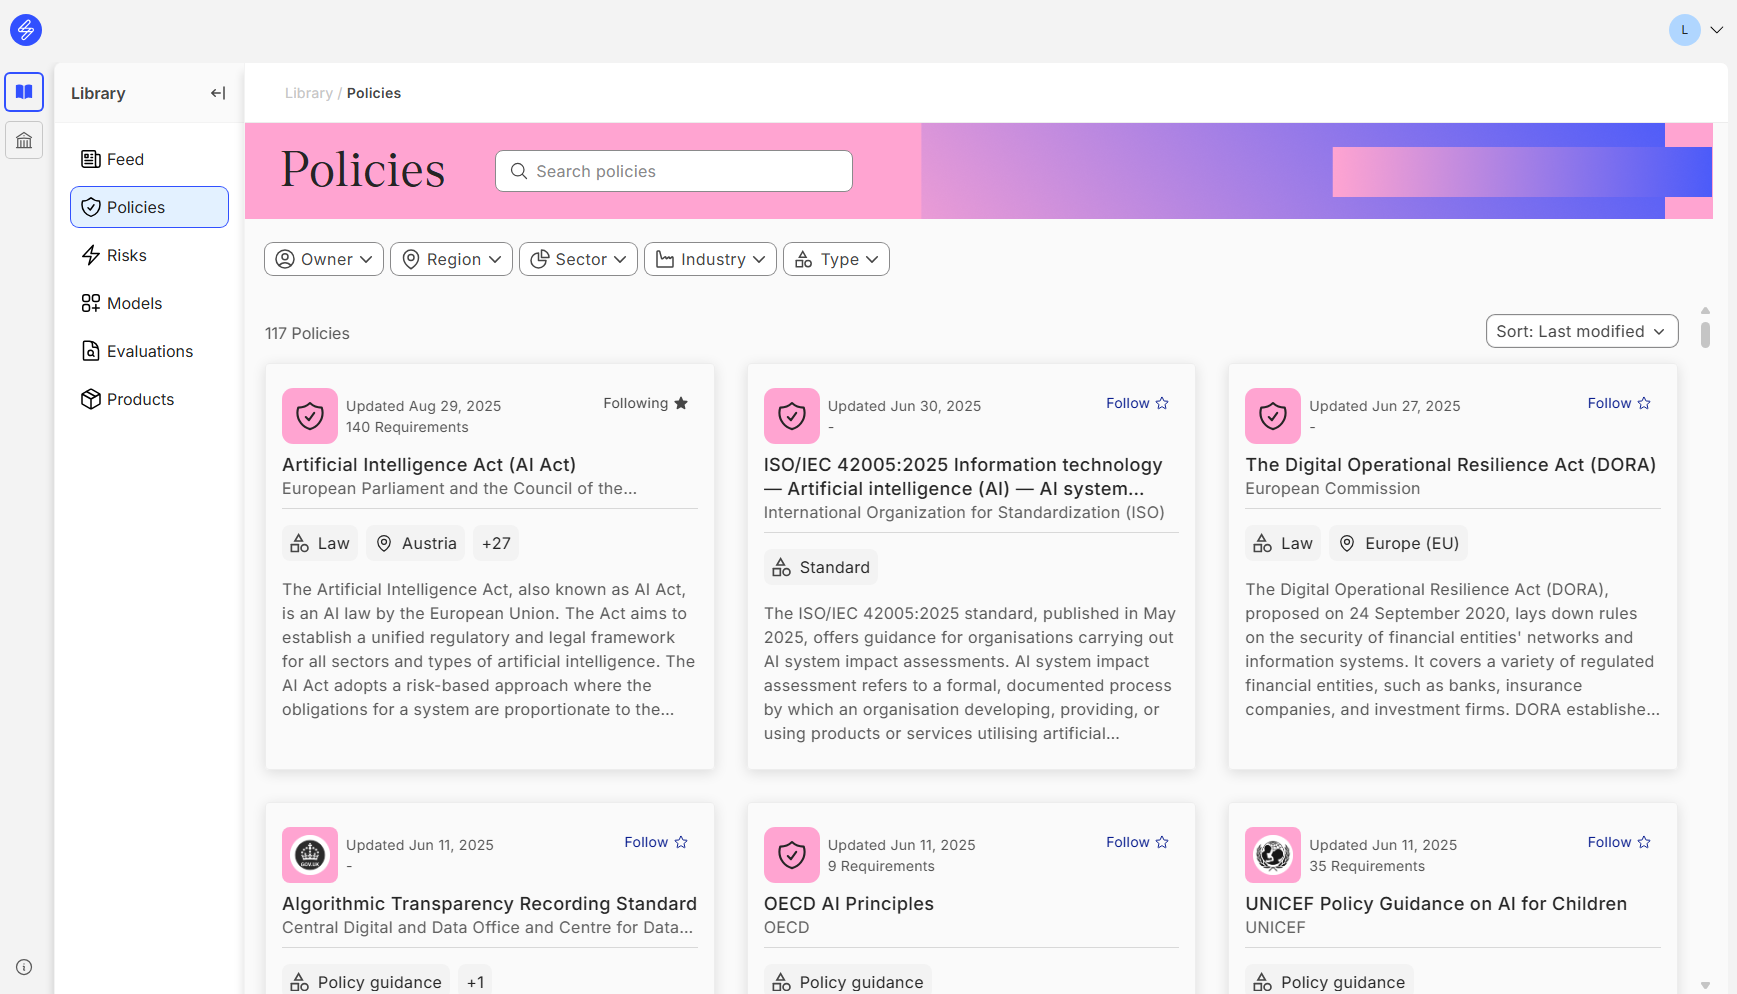Open the Region filter dropdown
This screenshot has width=1737, height=994.
coord(451,259)
